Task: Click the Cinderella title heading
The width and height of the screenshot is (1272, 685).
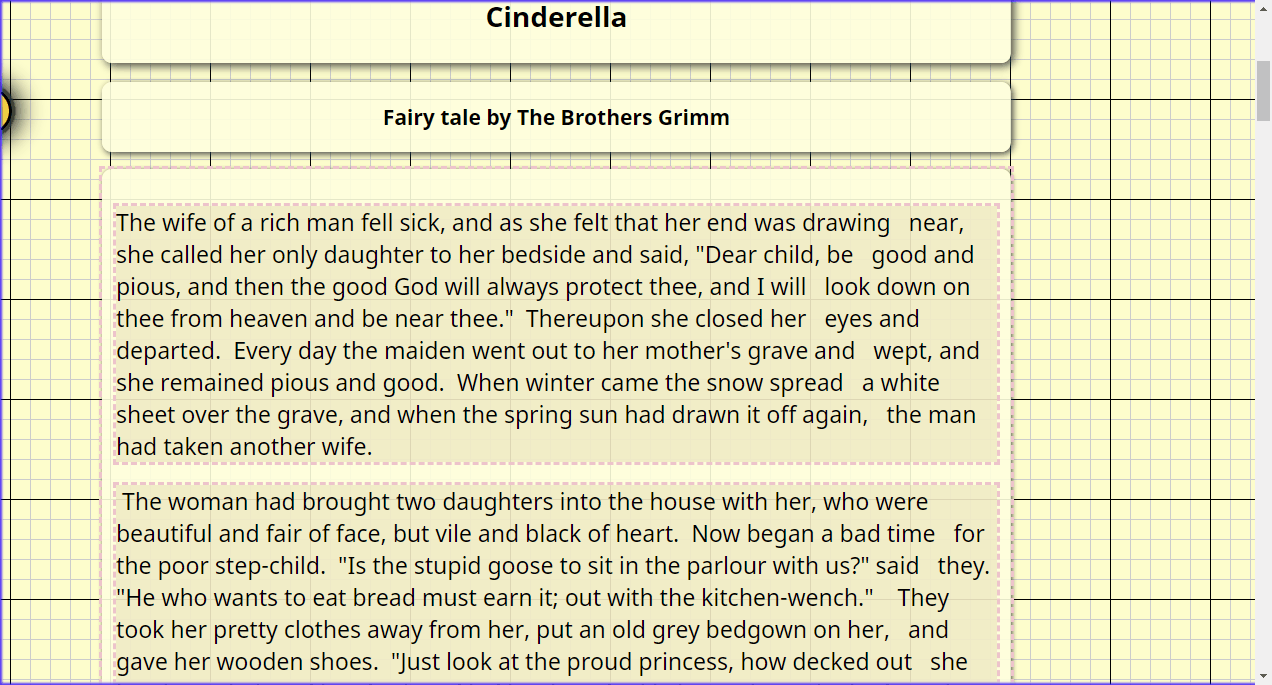Action: 556,18
